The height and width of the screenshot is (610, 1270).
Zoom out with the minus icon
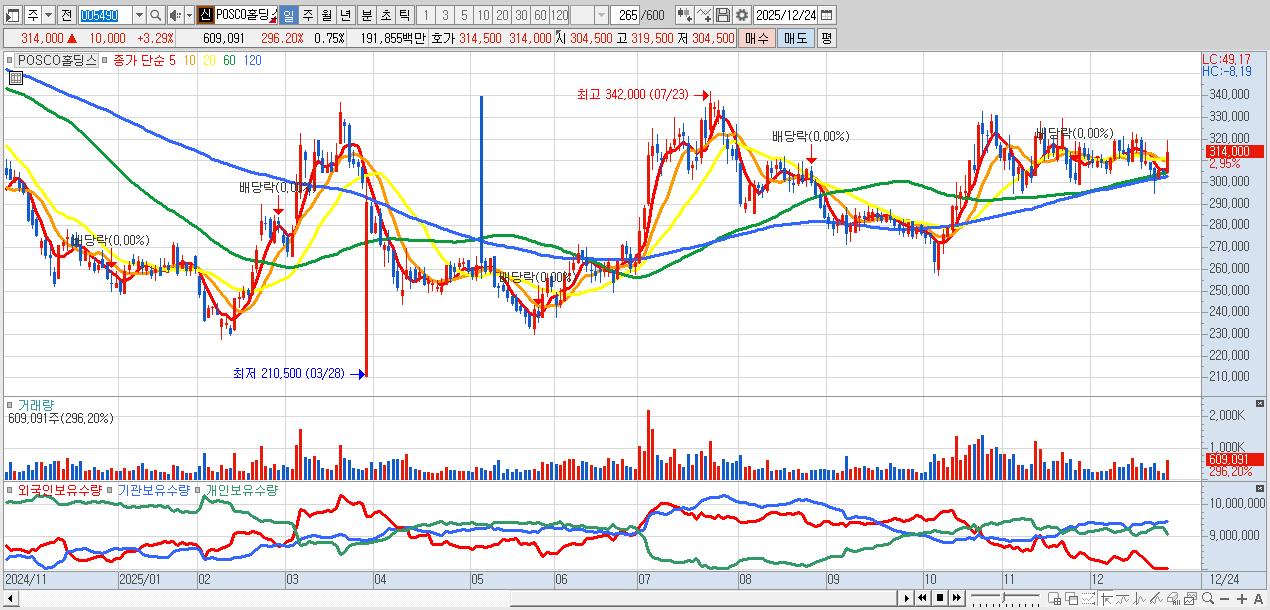1224,599
